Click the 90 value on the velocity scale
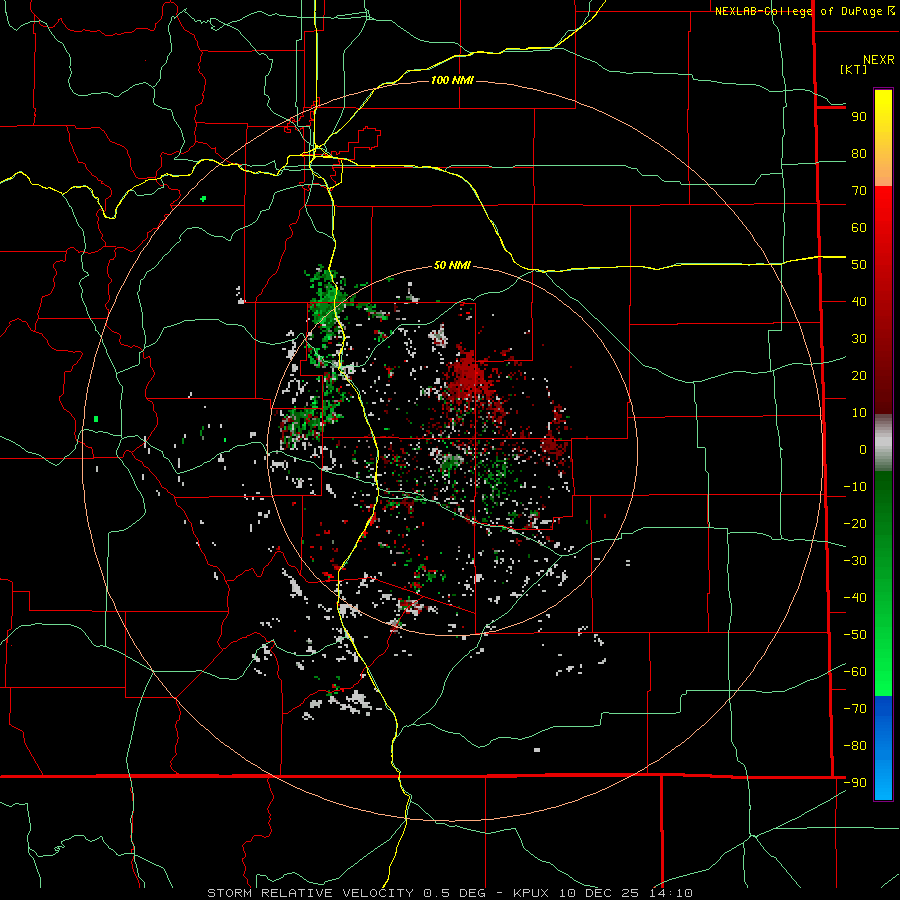 tap(859, 117)
